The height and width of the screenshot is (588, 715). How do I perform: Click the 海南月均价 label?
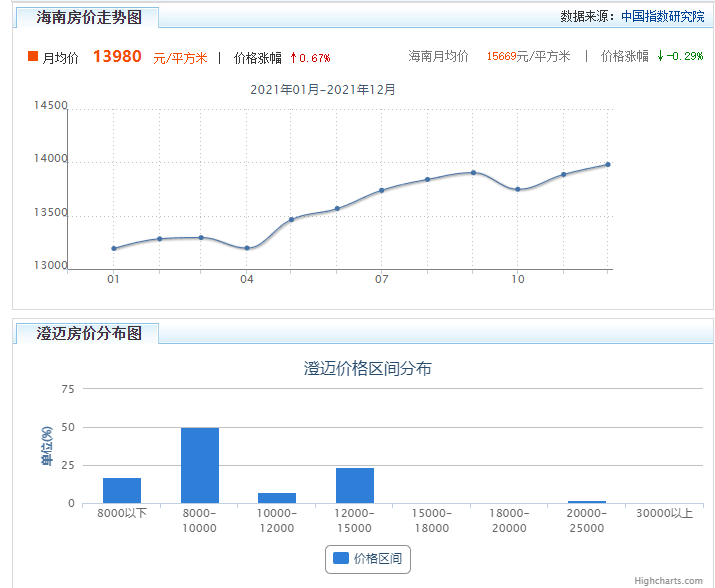pos(438,56)
